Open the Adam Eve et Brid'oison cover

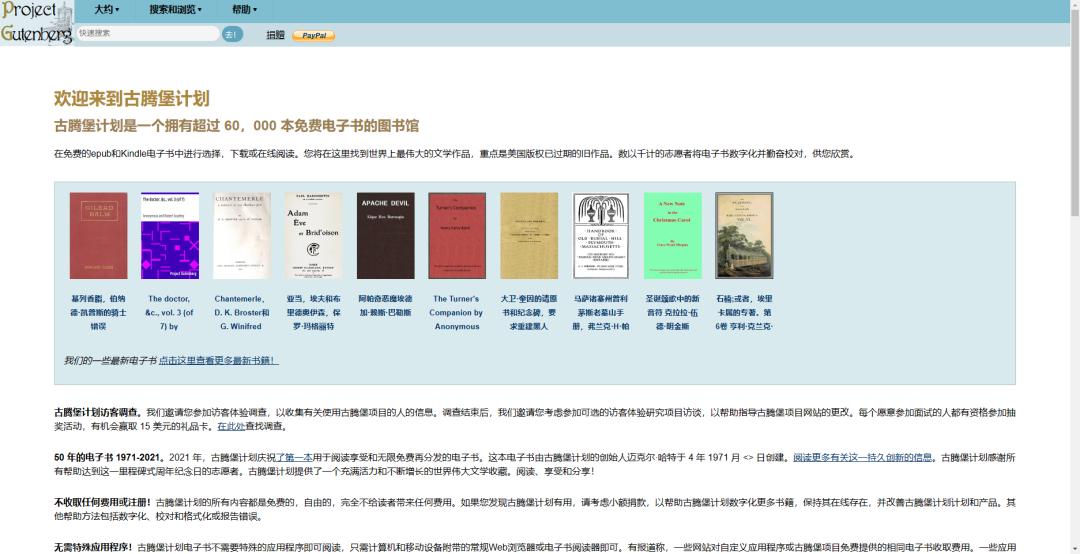point(313,236)
